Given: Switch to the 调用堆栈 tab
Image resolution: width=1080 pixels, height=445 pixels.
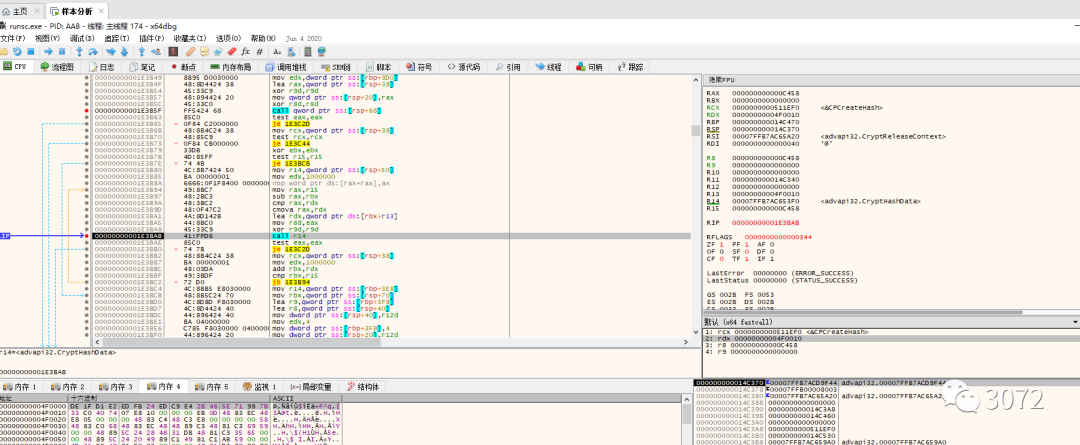Looking at the screenshot, I should (x=286, y=67).
